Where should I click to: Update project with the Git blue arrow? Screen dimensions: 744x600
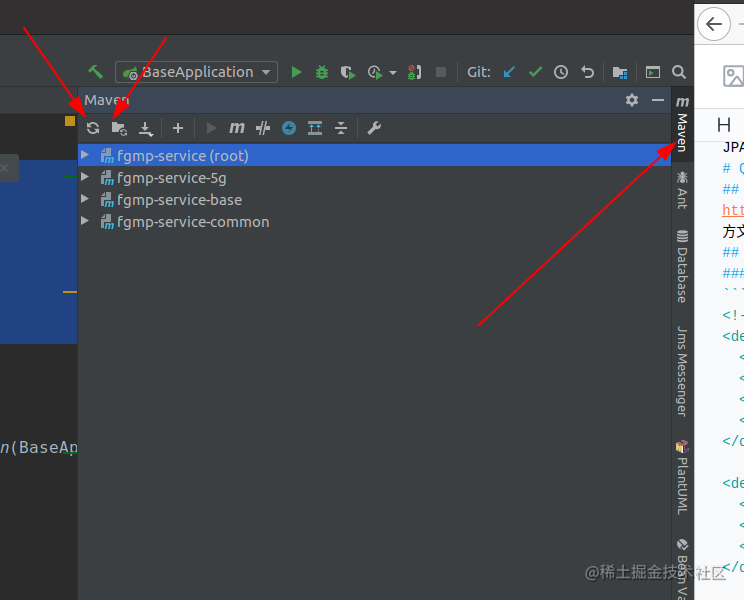tap(509, 72)
